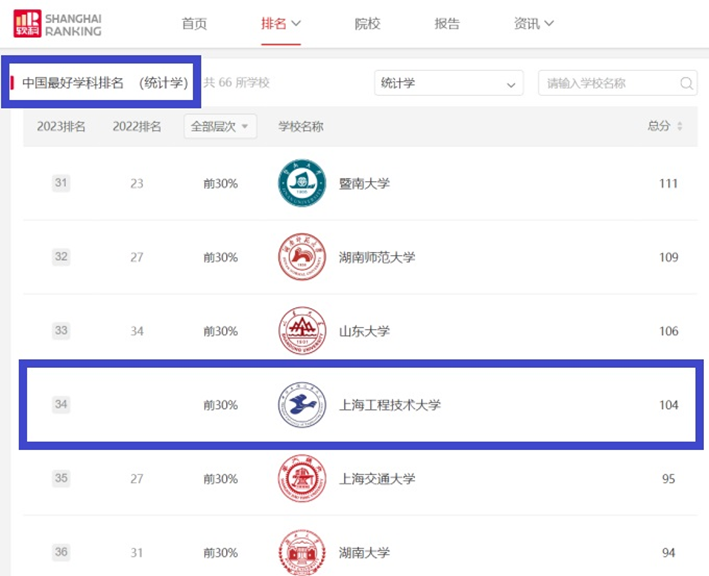Screen dimensions: 709x576
Task: Open the 暨南大学 school link
Action: pos(364,184)
